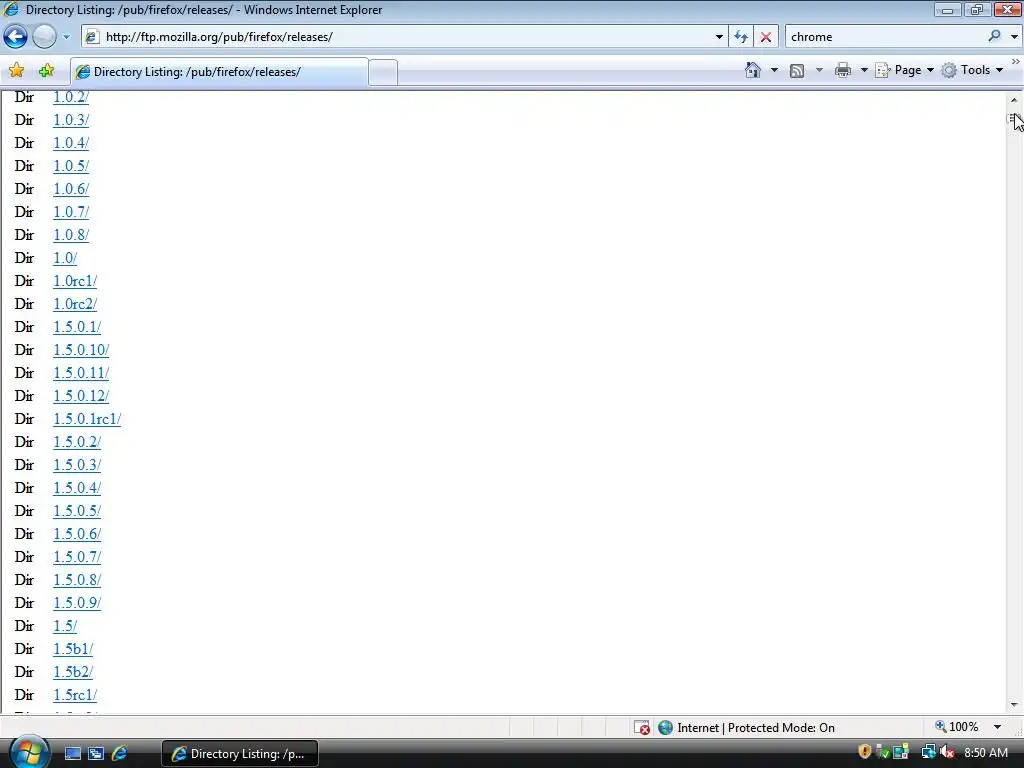Click the scrollbar down arrow
The height and width of the screenshot is (768, 1024).
[1014, 705]
